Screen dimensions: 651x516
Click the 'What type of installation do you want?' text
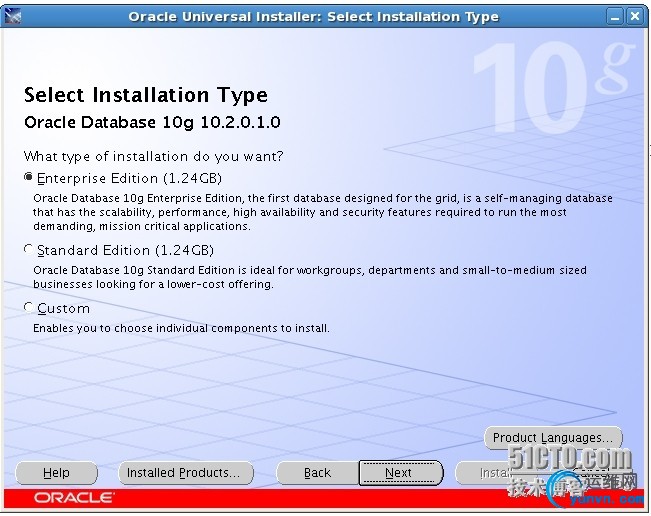[153, 157]
